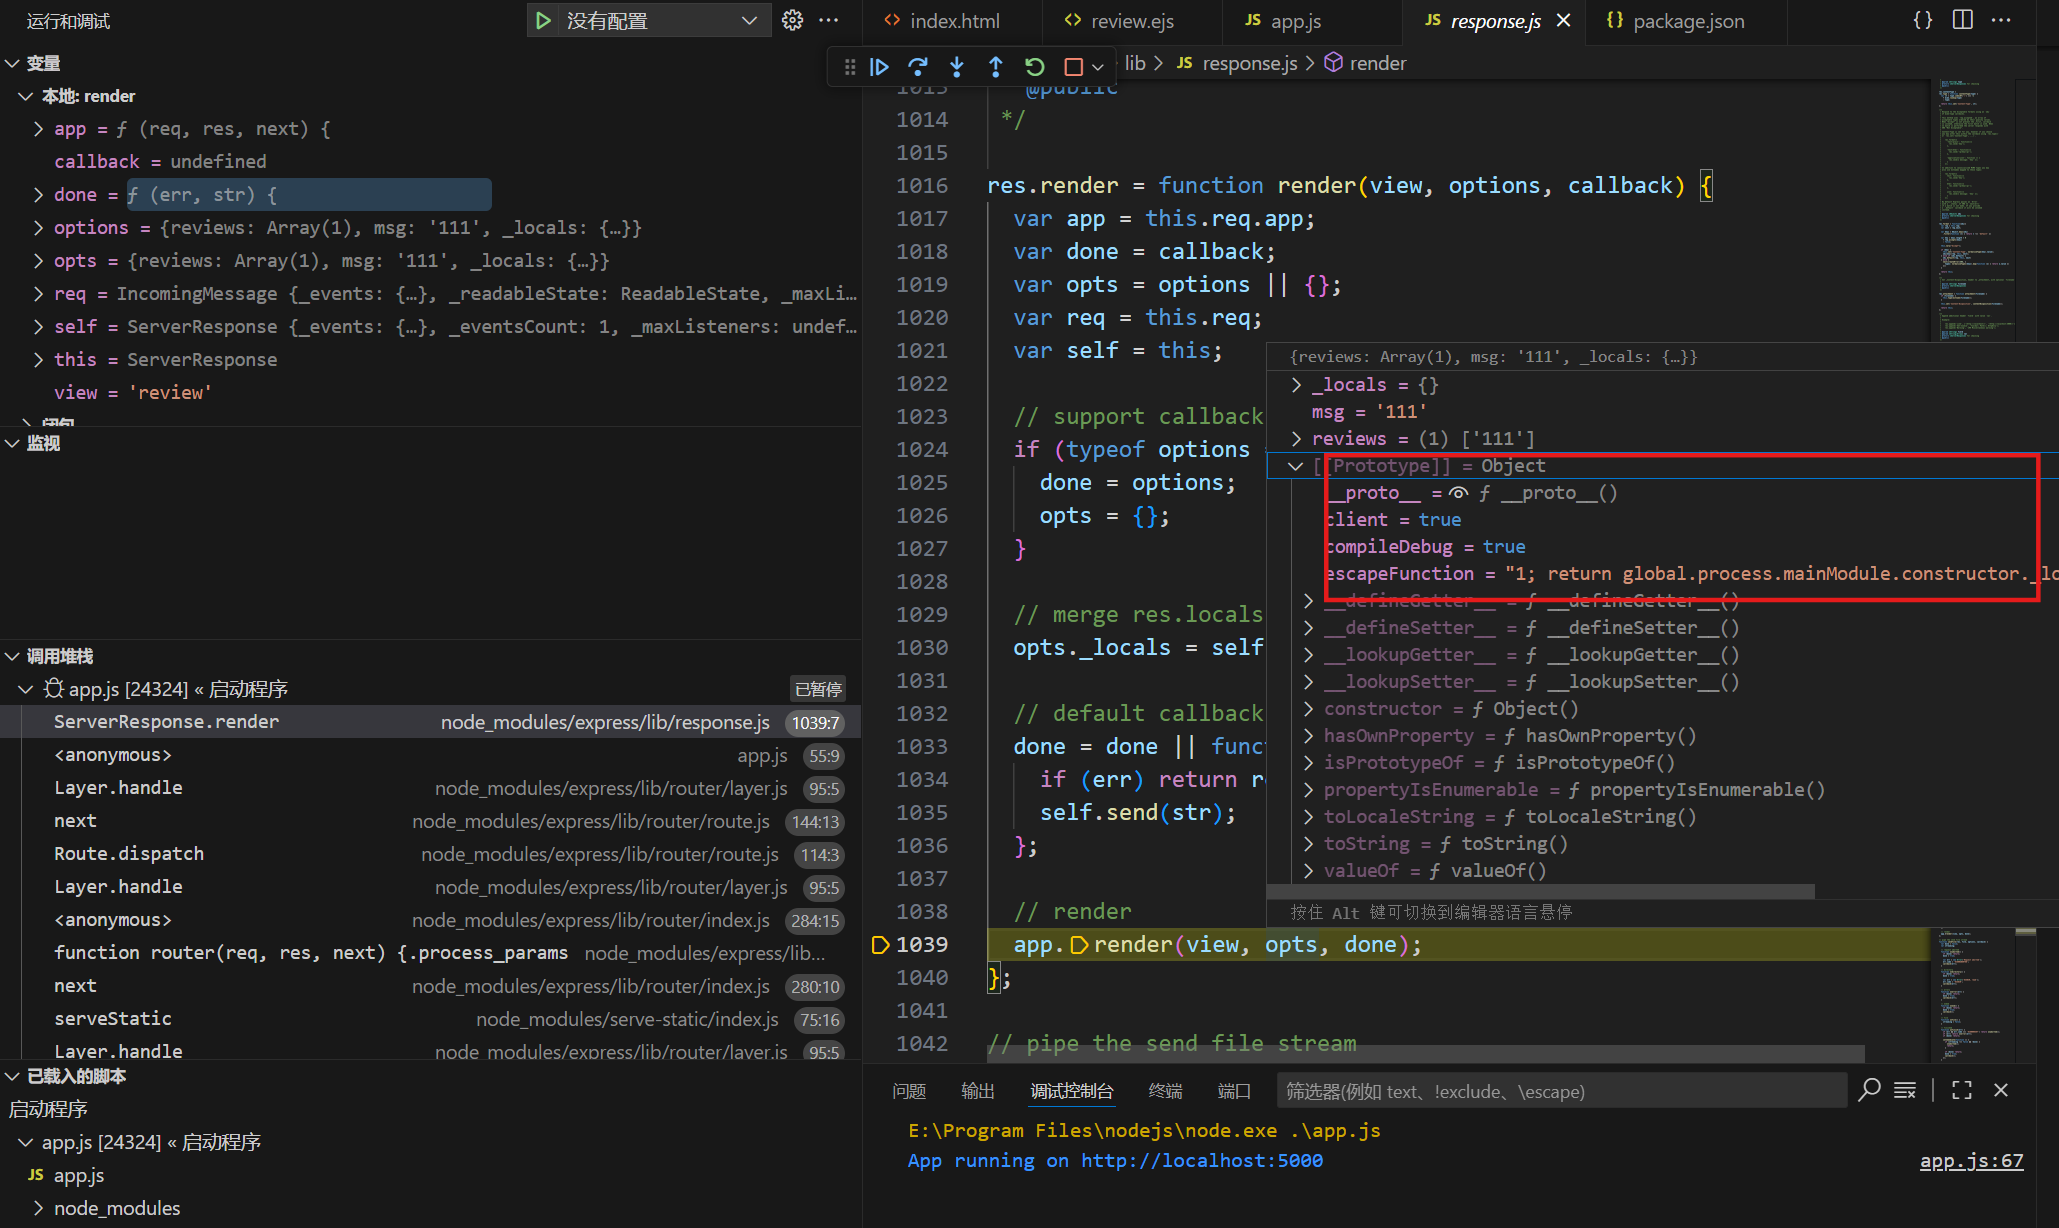Open the 终端 panel tab

[1165, 1091]
